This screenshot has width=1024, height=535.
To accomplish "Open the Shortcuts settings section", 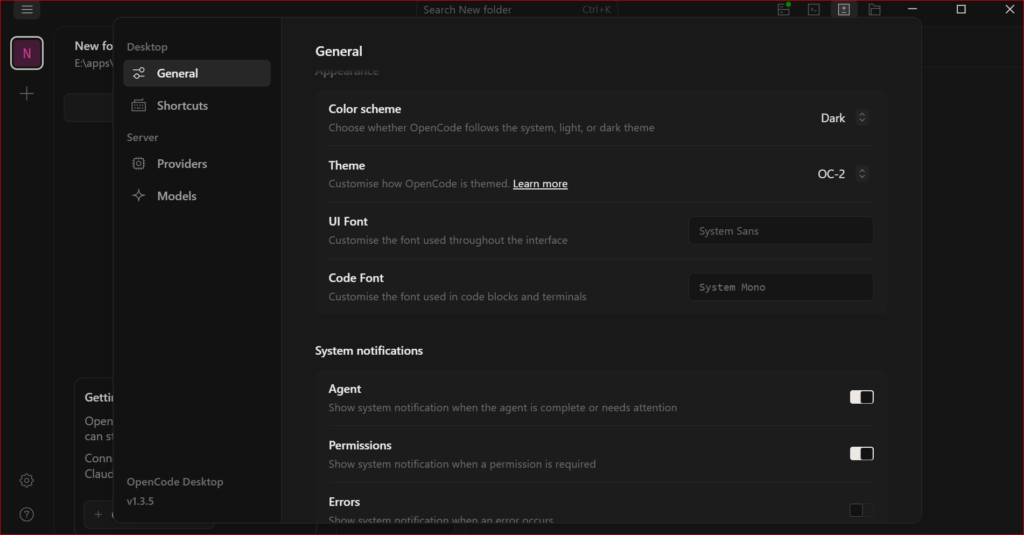I will coord(182,106).
